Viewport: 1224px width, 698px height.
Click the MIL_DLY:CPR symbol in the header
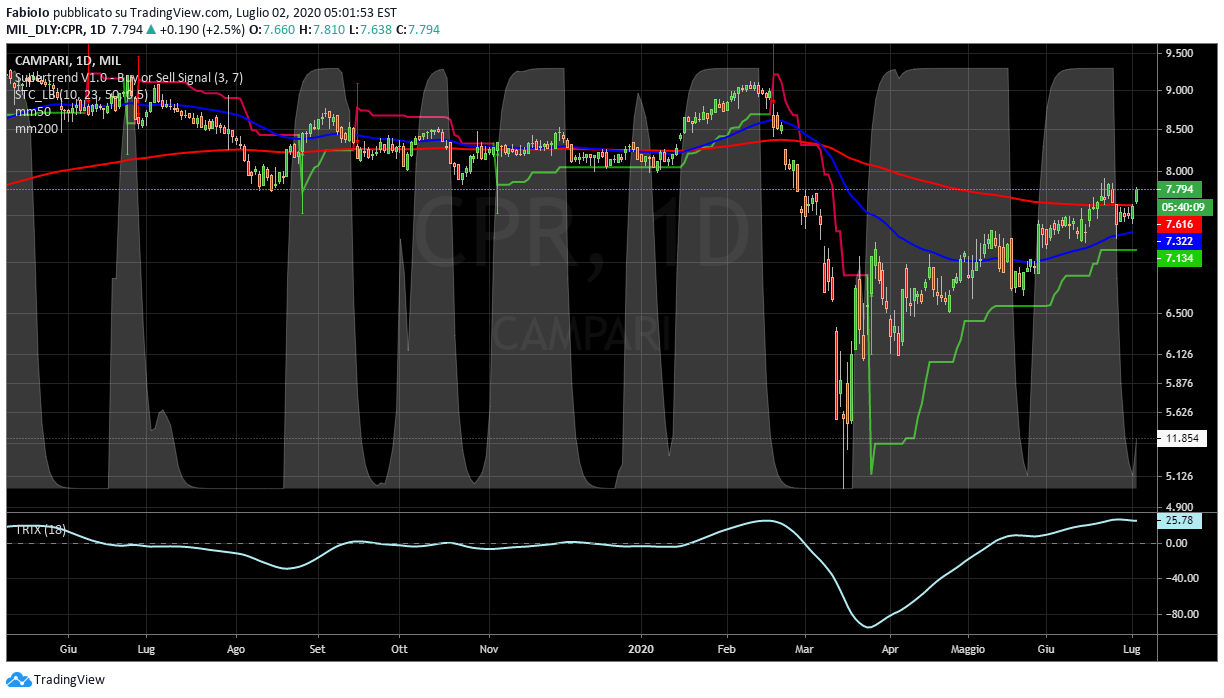tap(47, 29)
